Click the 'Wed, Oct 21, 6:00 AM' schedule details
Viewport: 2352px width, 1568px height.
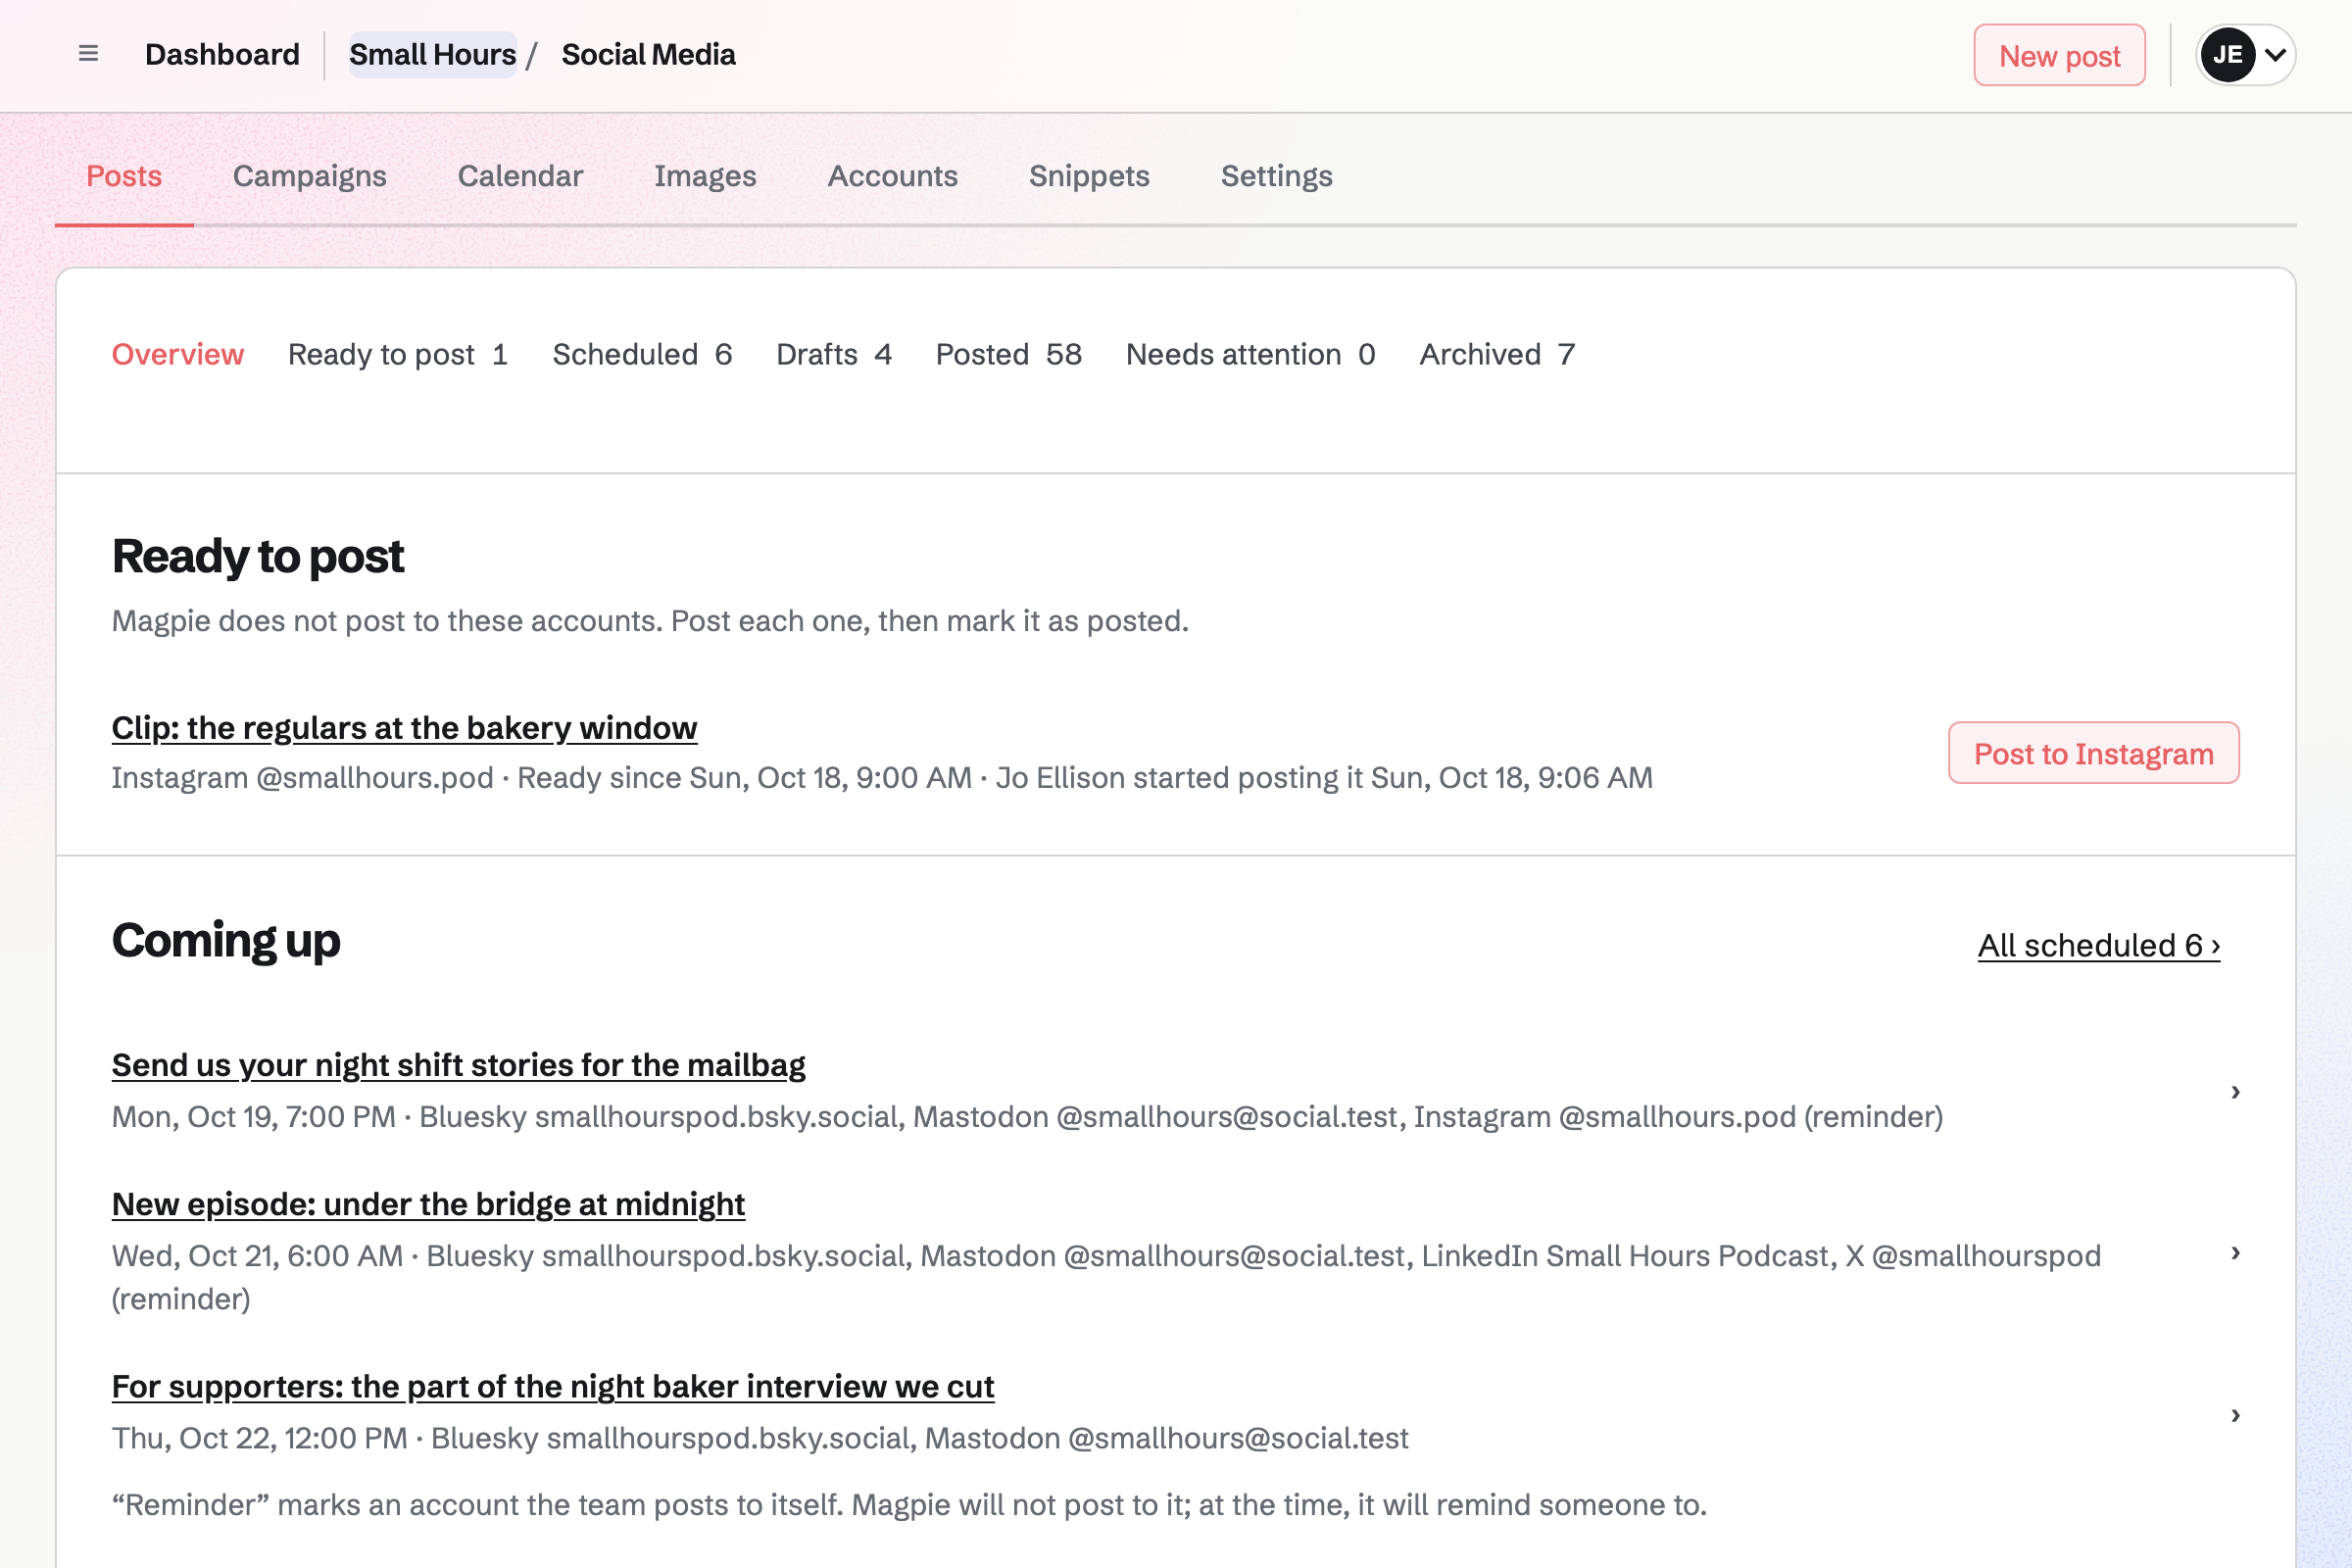pyautogui.click(x=1106, y=1277)
